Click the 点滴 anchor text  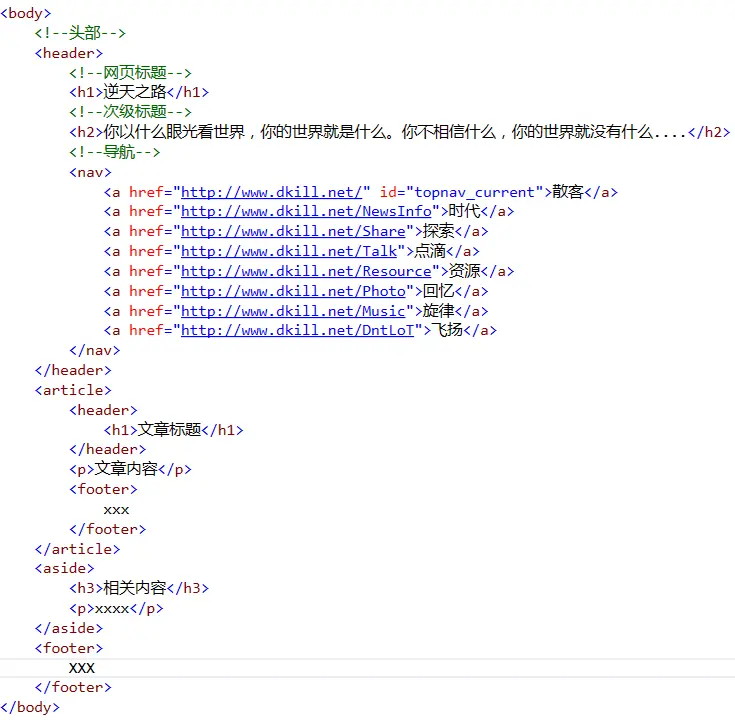click(x=430, y=251)
